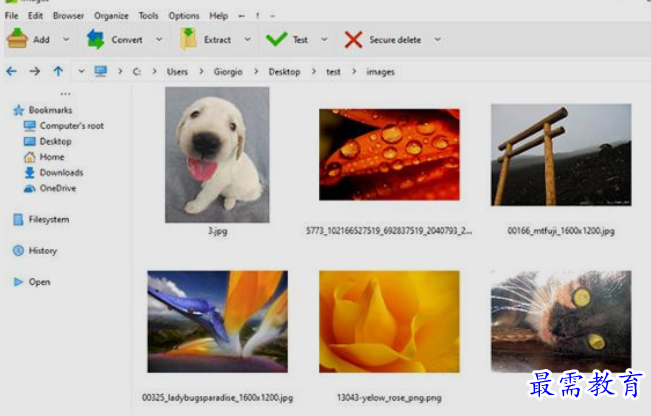Click the Convert arrows icon
The image size is (651, 416).
pyautogui.click(x=95, y=39)
